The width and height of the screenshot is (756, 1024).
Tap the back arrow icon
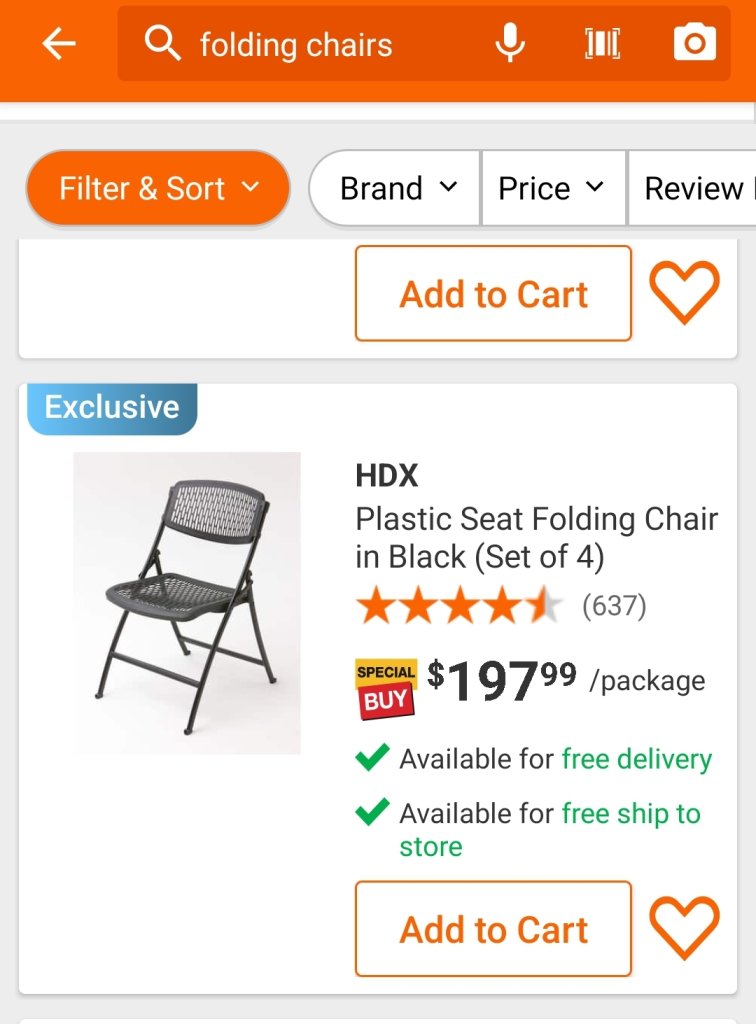tap(58, 44)
